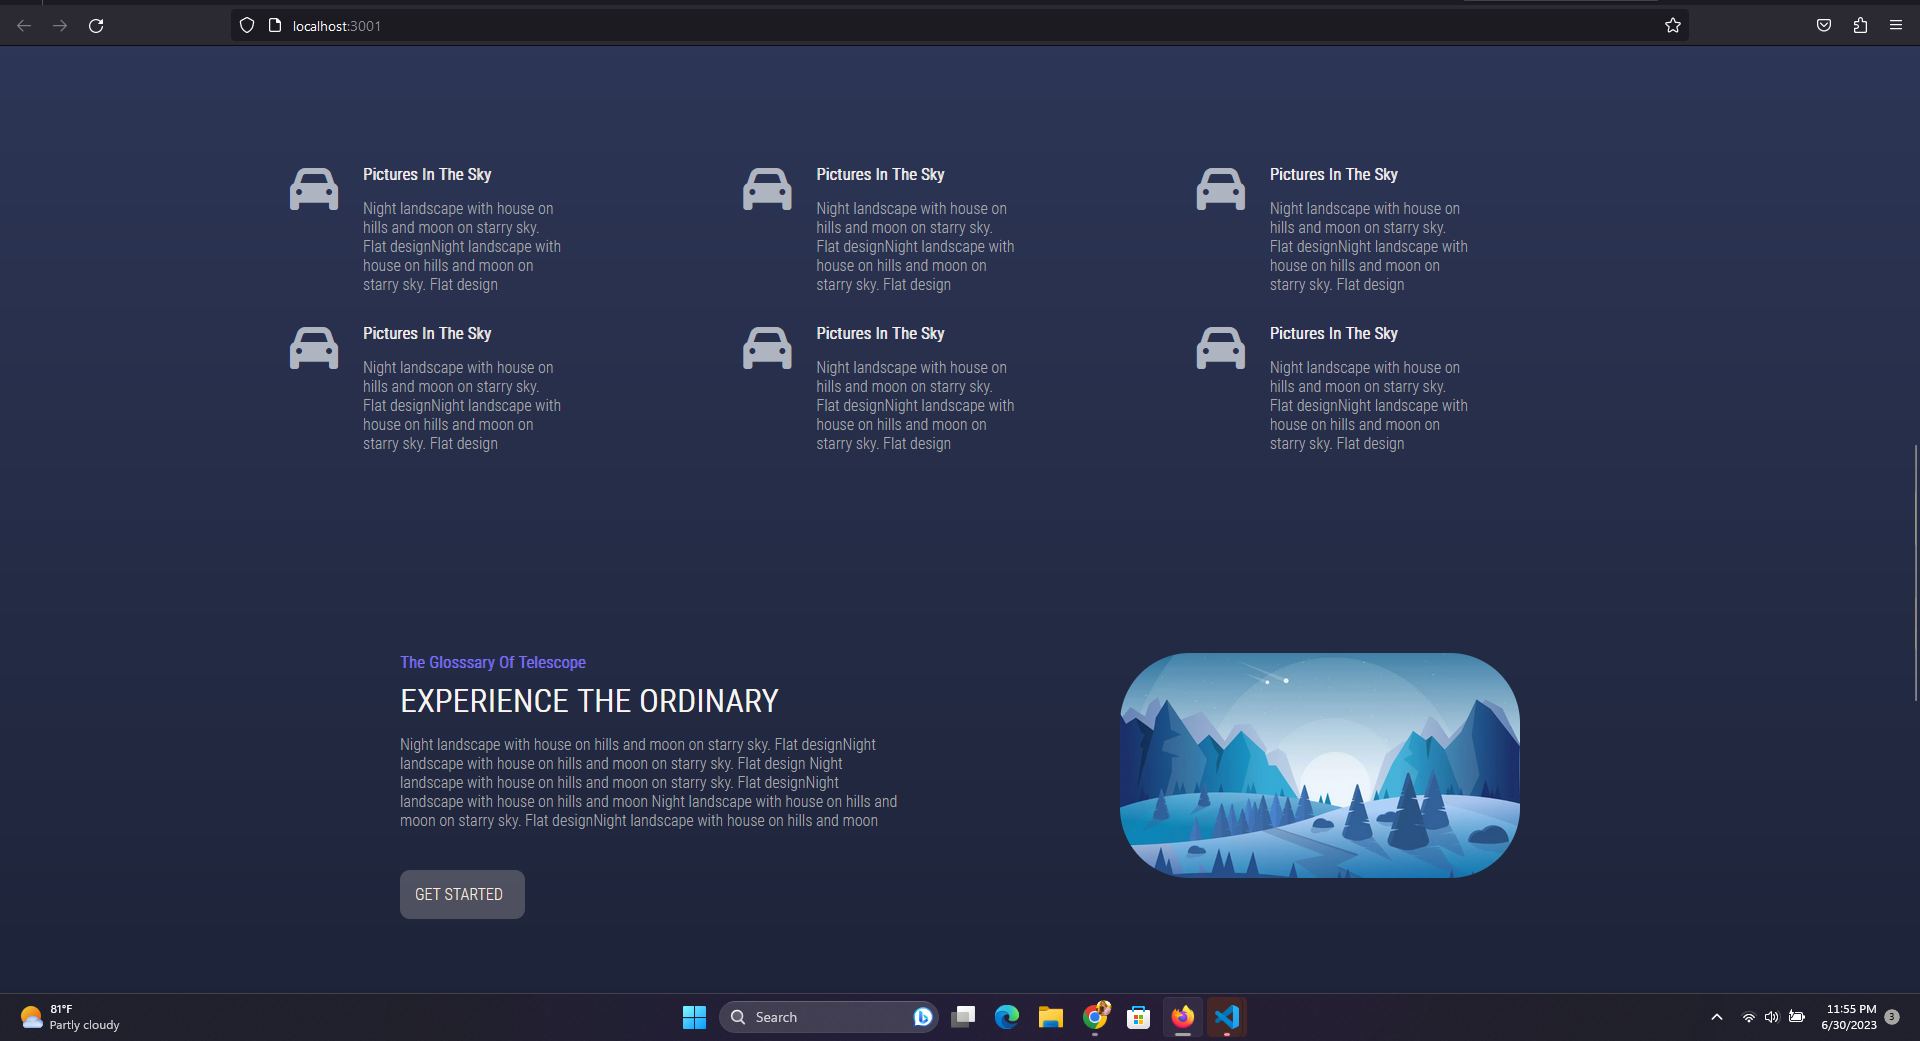1920x1041 pixels.
Task: Click the tracking protection shield icon
Action: point(246,25)
